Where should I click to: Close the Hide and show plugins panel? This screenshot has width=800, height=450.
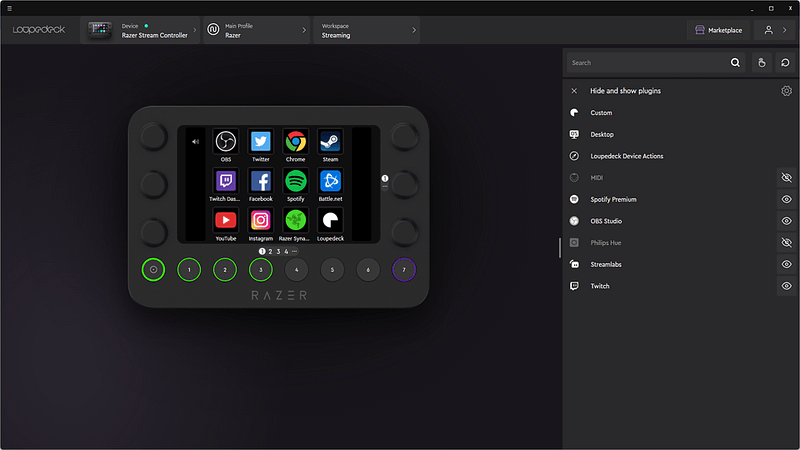click(574, 91)
